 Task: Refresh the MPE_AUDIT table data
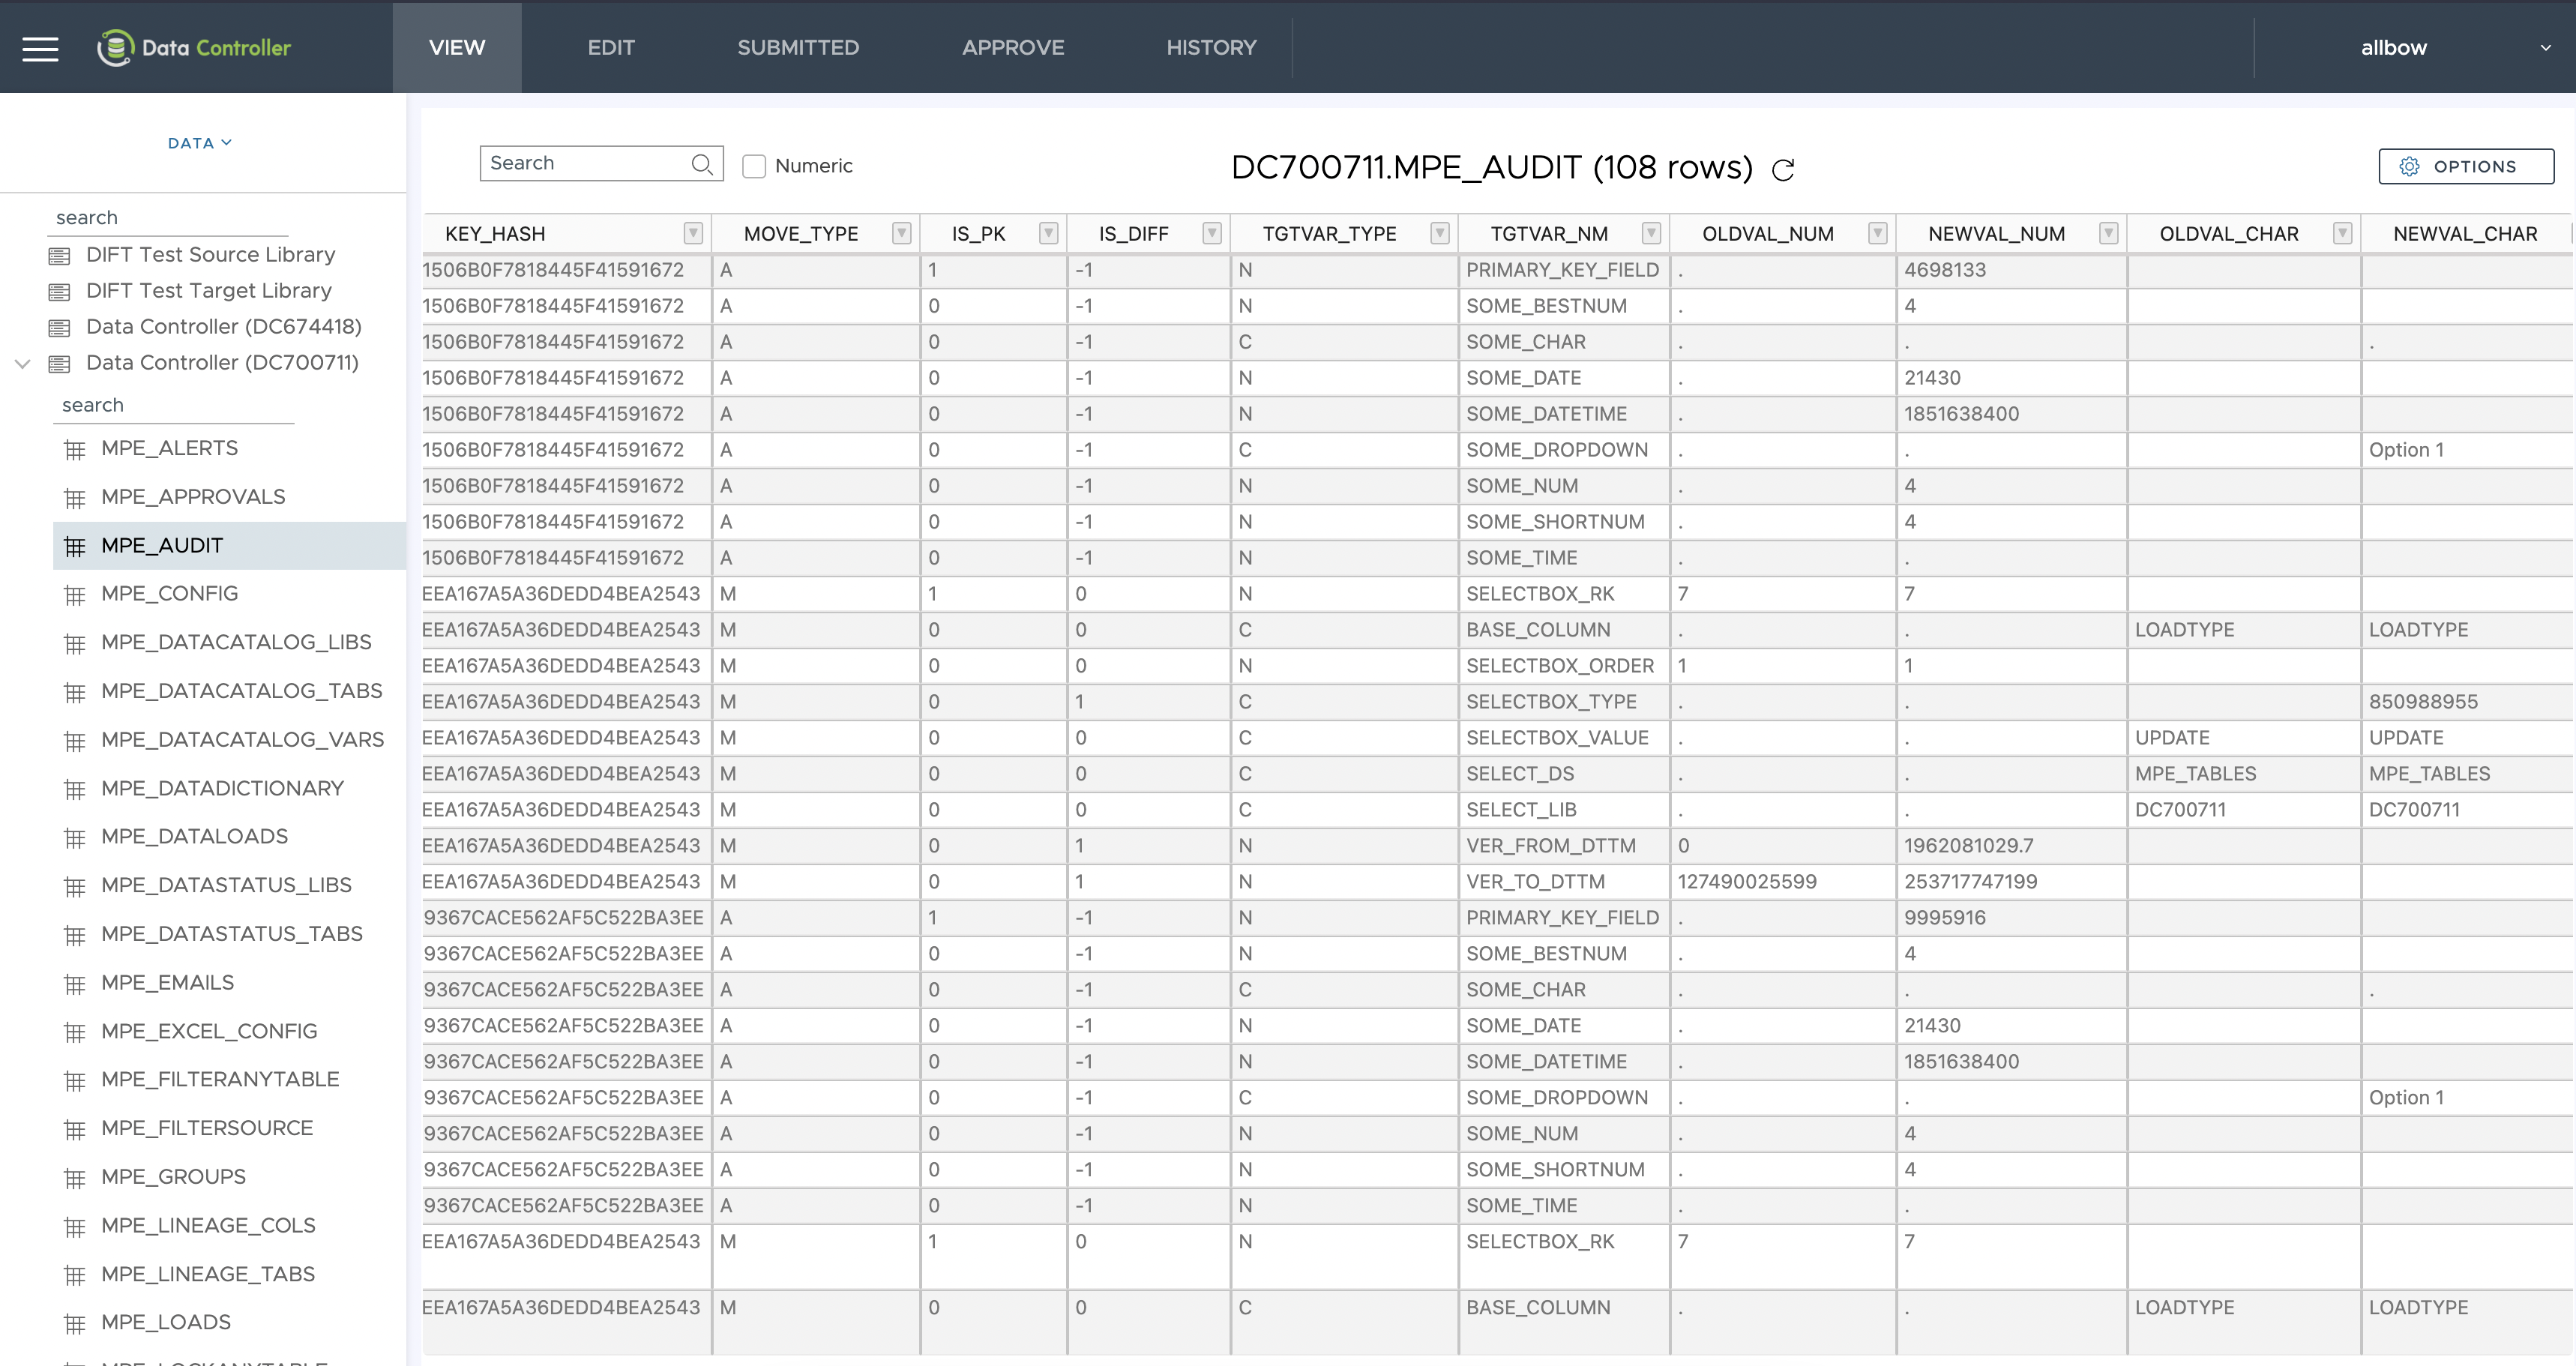coord(1784,169)
